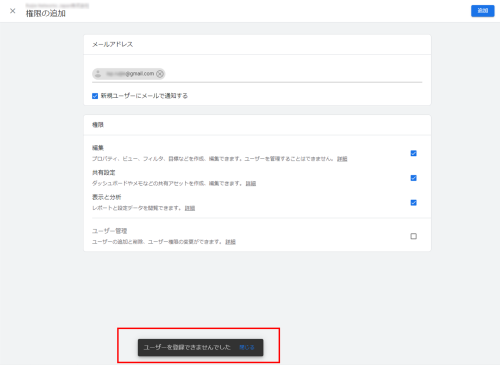Open 詳細 link in 編集 description
The image size is (500, 365).
pyautogui.click(x=342, y=159)
